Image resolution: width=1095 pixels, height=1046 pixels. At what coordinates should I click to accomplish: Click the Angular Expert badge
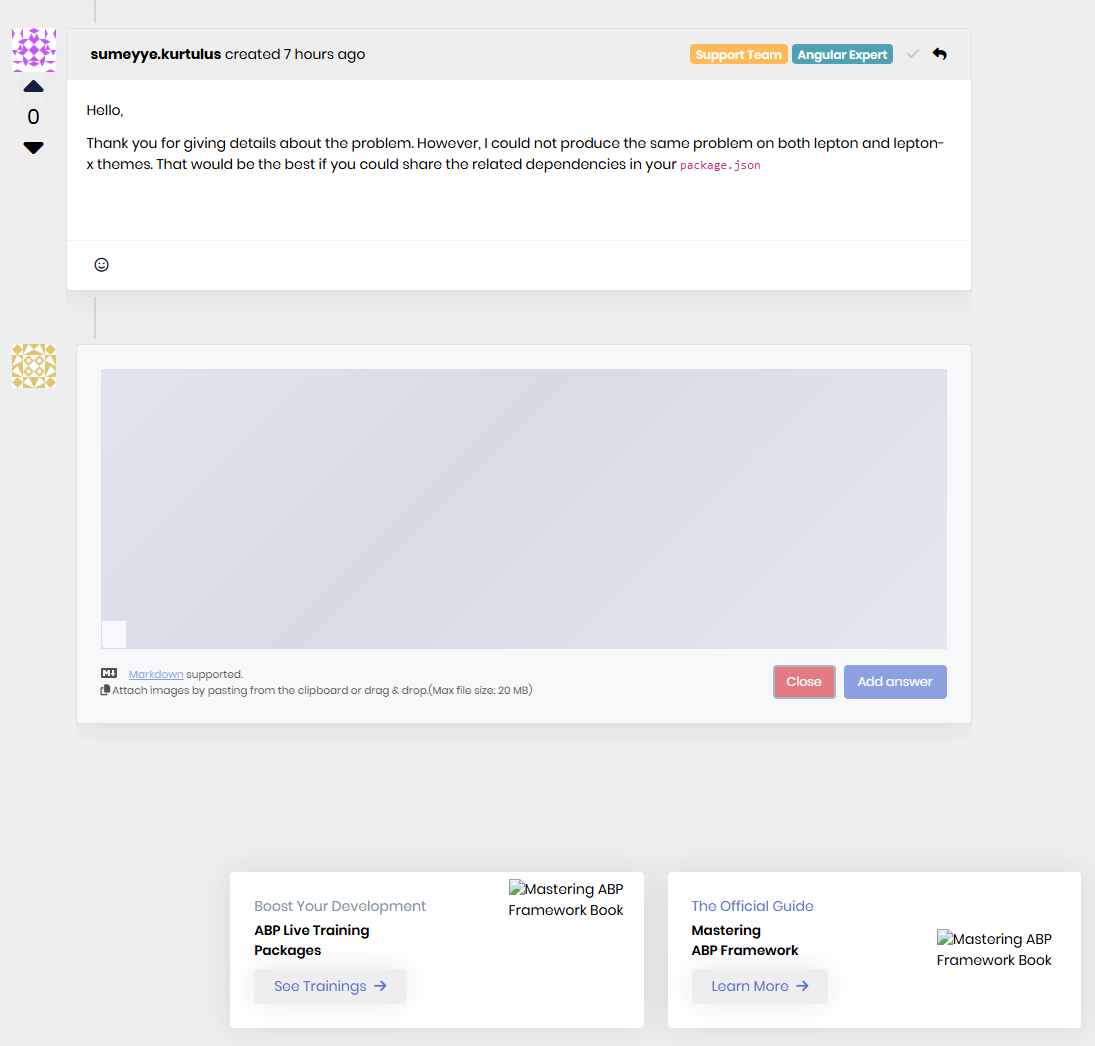pyautogui.click(x=842, y=55)
